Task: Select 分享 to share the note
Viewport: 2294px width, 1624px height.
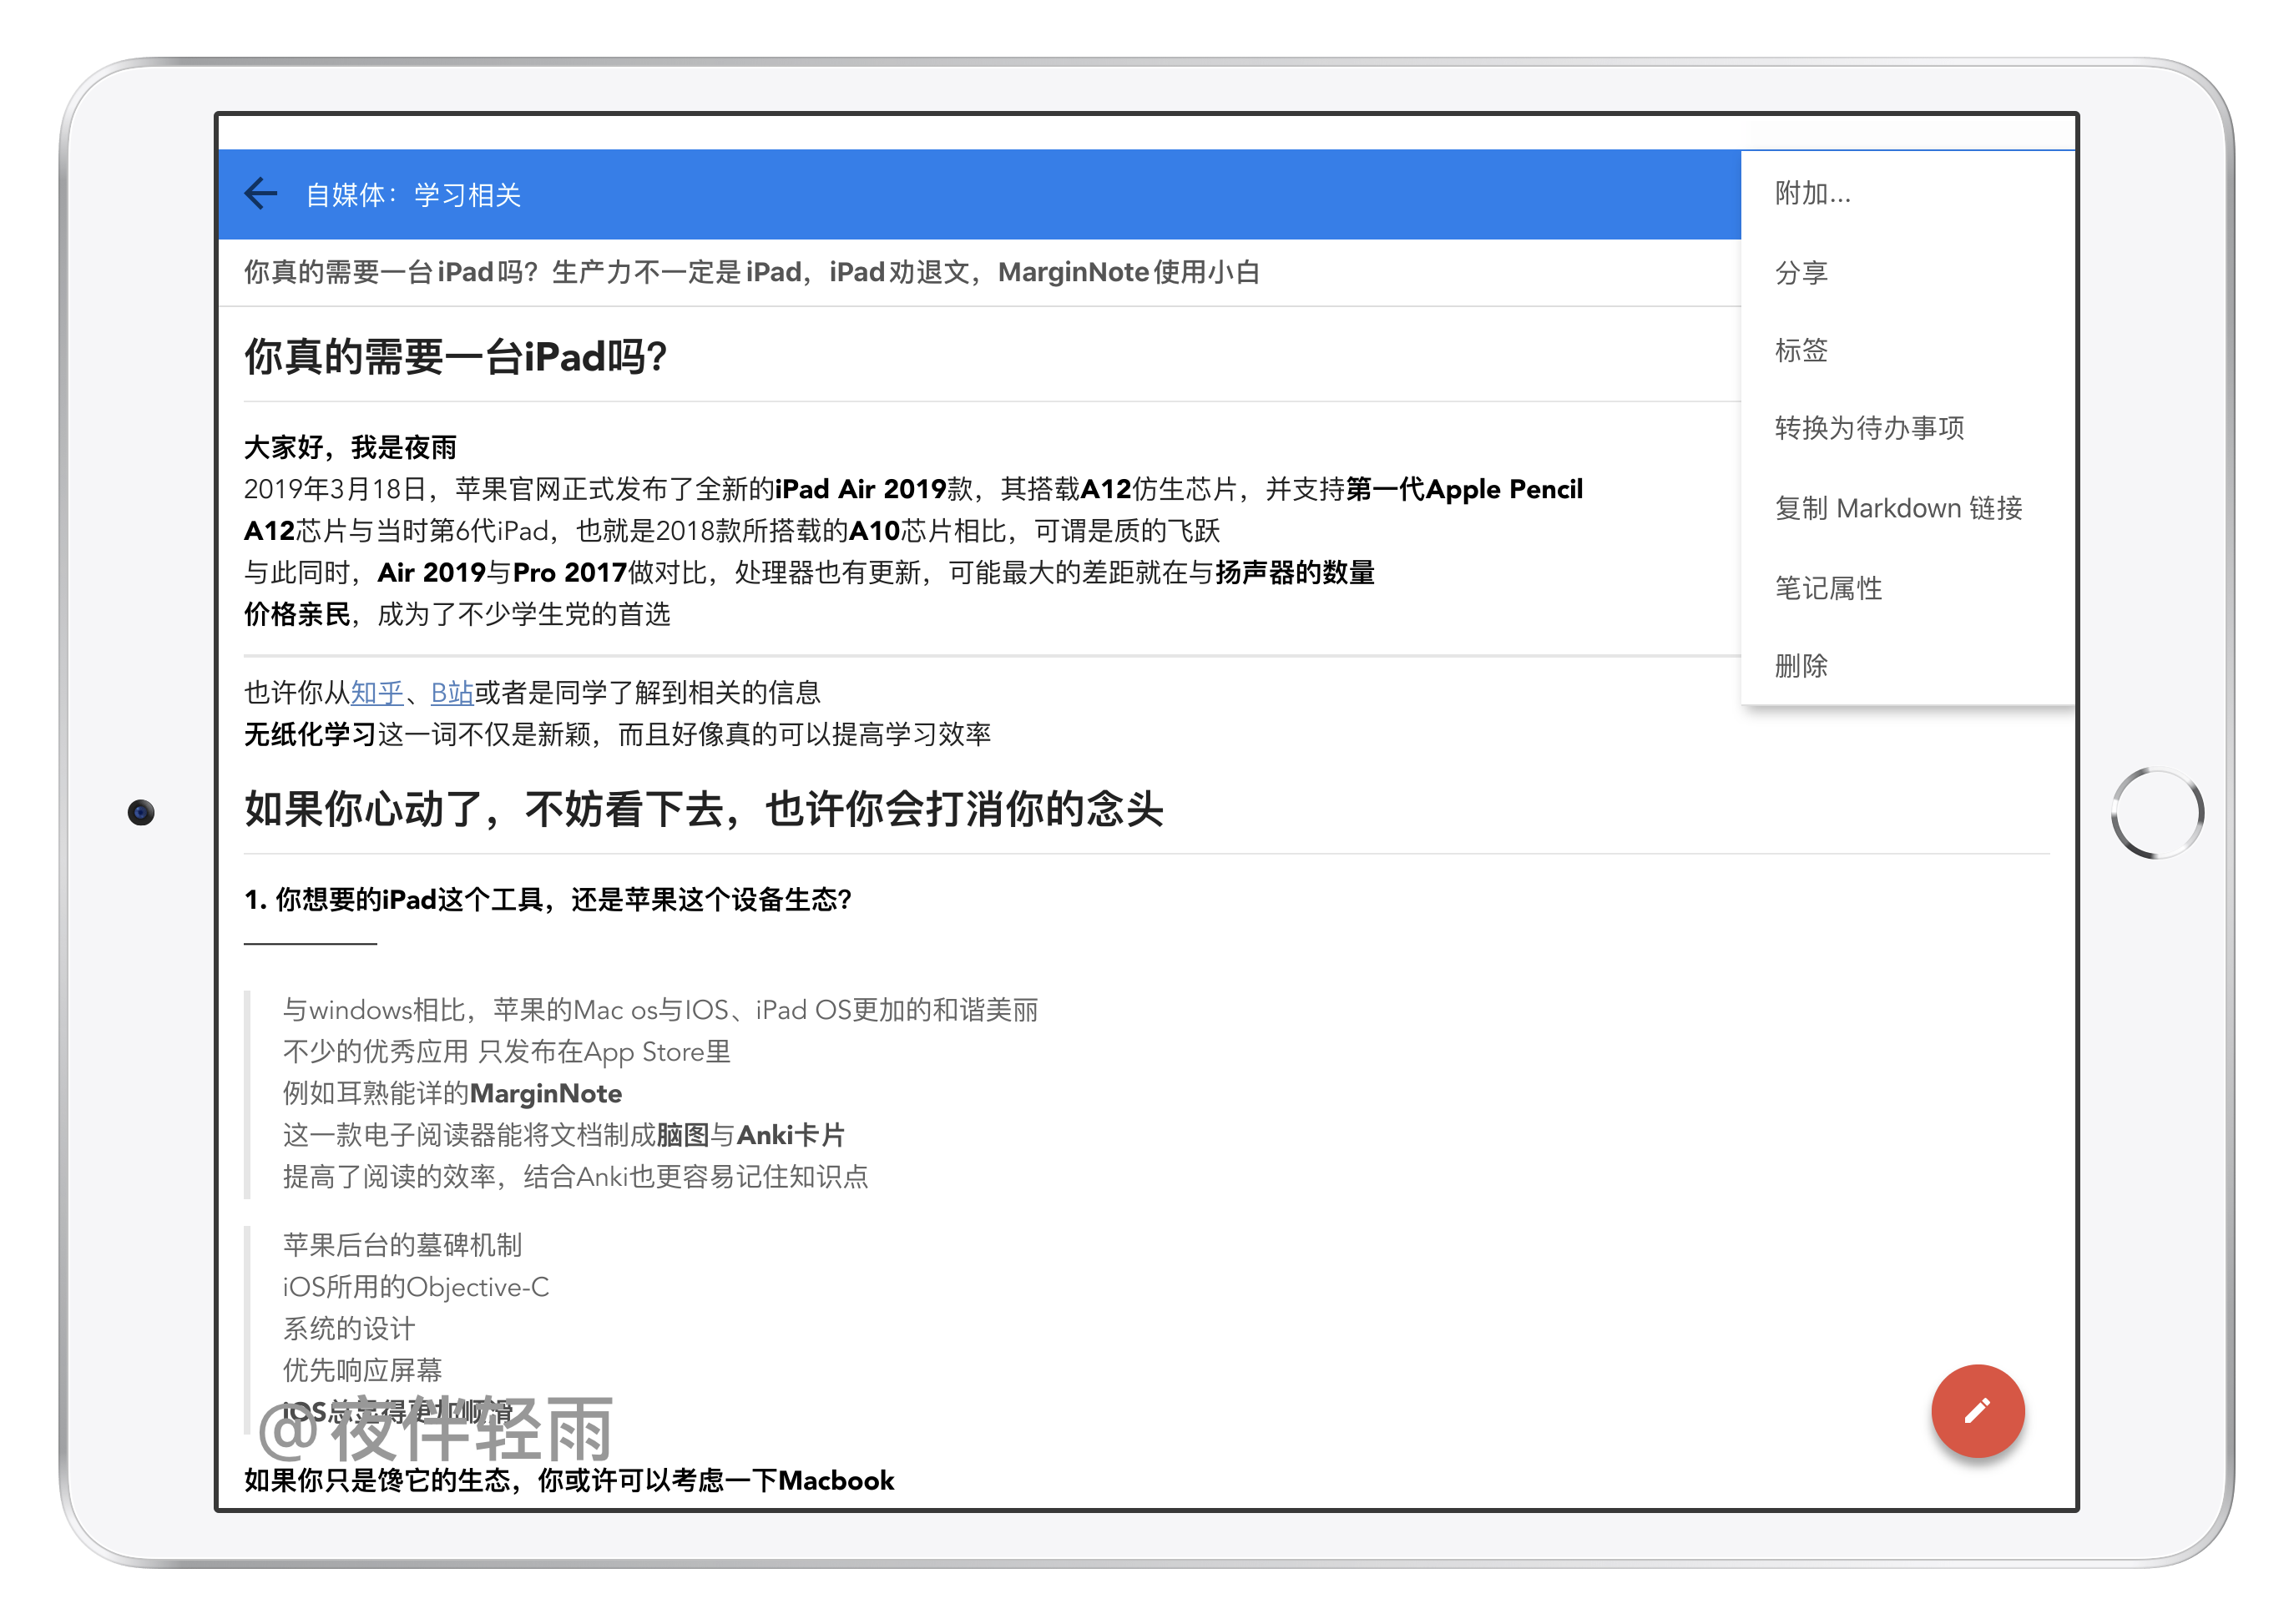Action: point(1803,271)
